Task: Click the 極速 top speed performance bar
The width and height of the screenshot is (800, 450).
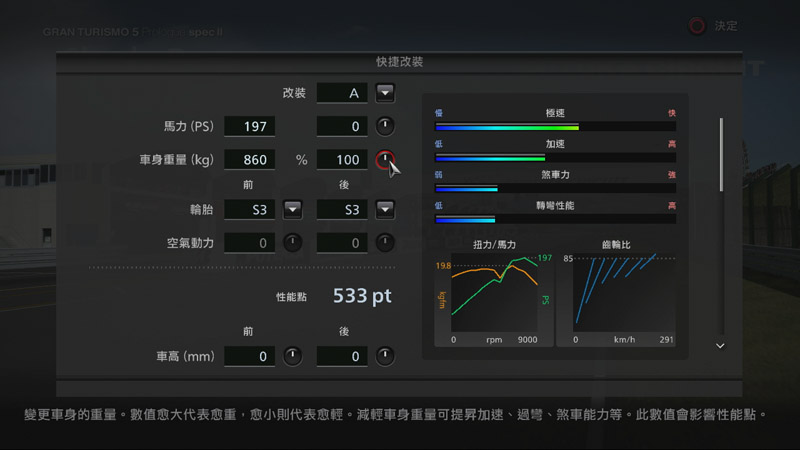Action: coord(555,127)
